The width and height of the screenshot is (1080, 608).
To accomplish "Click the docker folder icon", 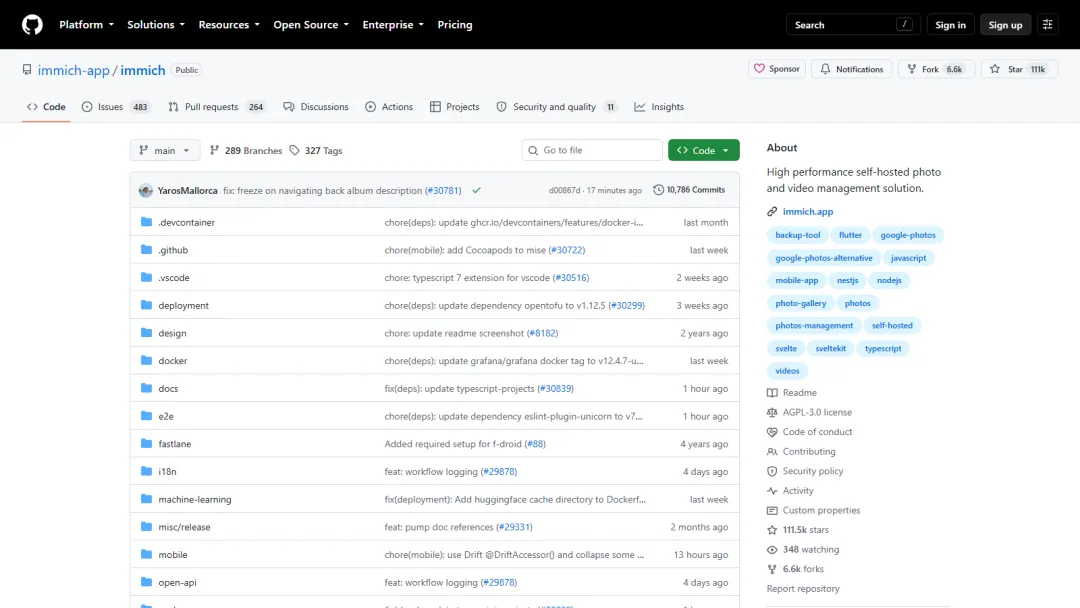I will click(146, 360).
